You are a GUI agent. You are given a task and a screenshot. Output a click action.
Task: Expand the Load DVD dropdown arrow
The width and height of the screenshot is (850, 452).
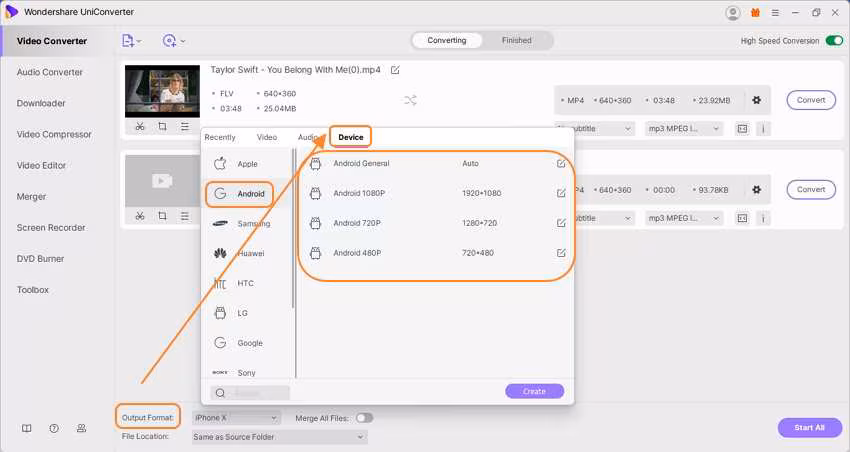coord(183,41)
